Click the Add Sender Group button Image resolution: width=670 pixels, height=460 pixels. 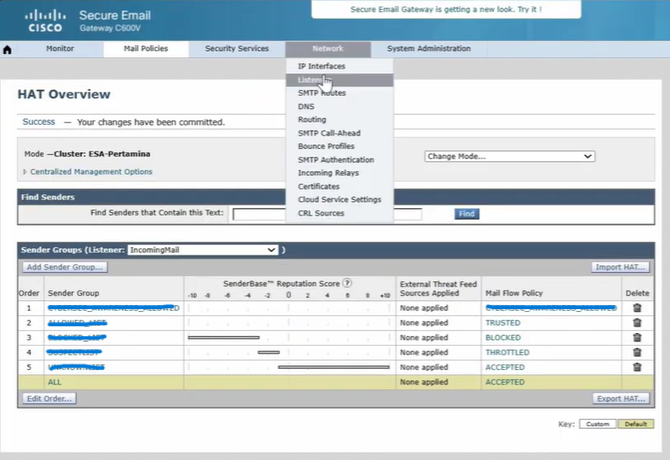(x=65, y=267)
